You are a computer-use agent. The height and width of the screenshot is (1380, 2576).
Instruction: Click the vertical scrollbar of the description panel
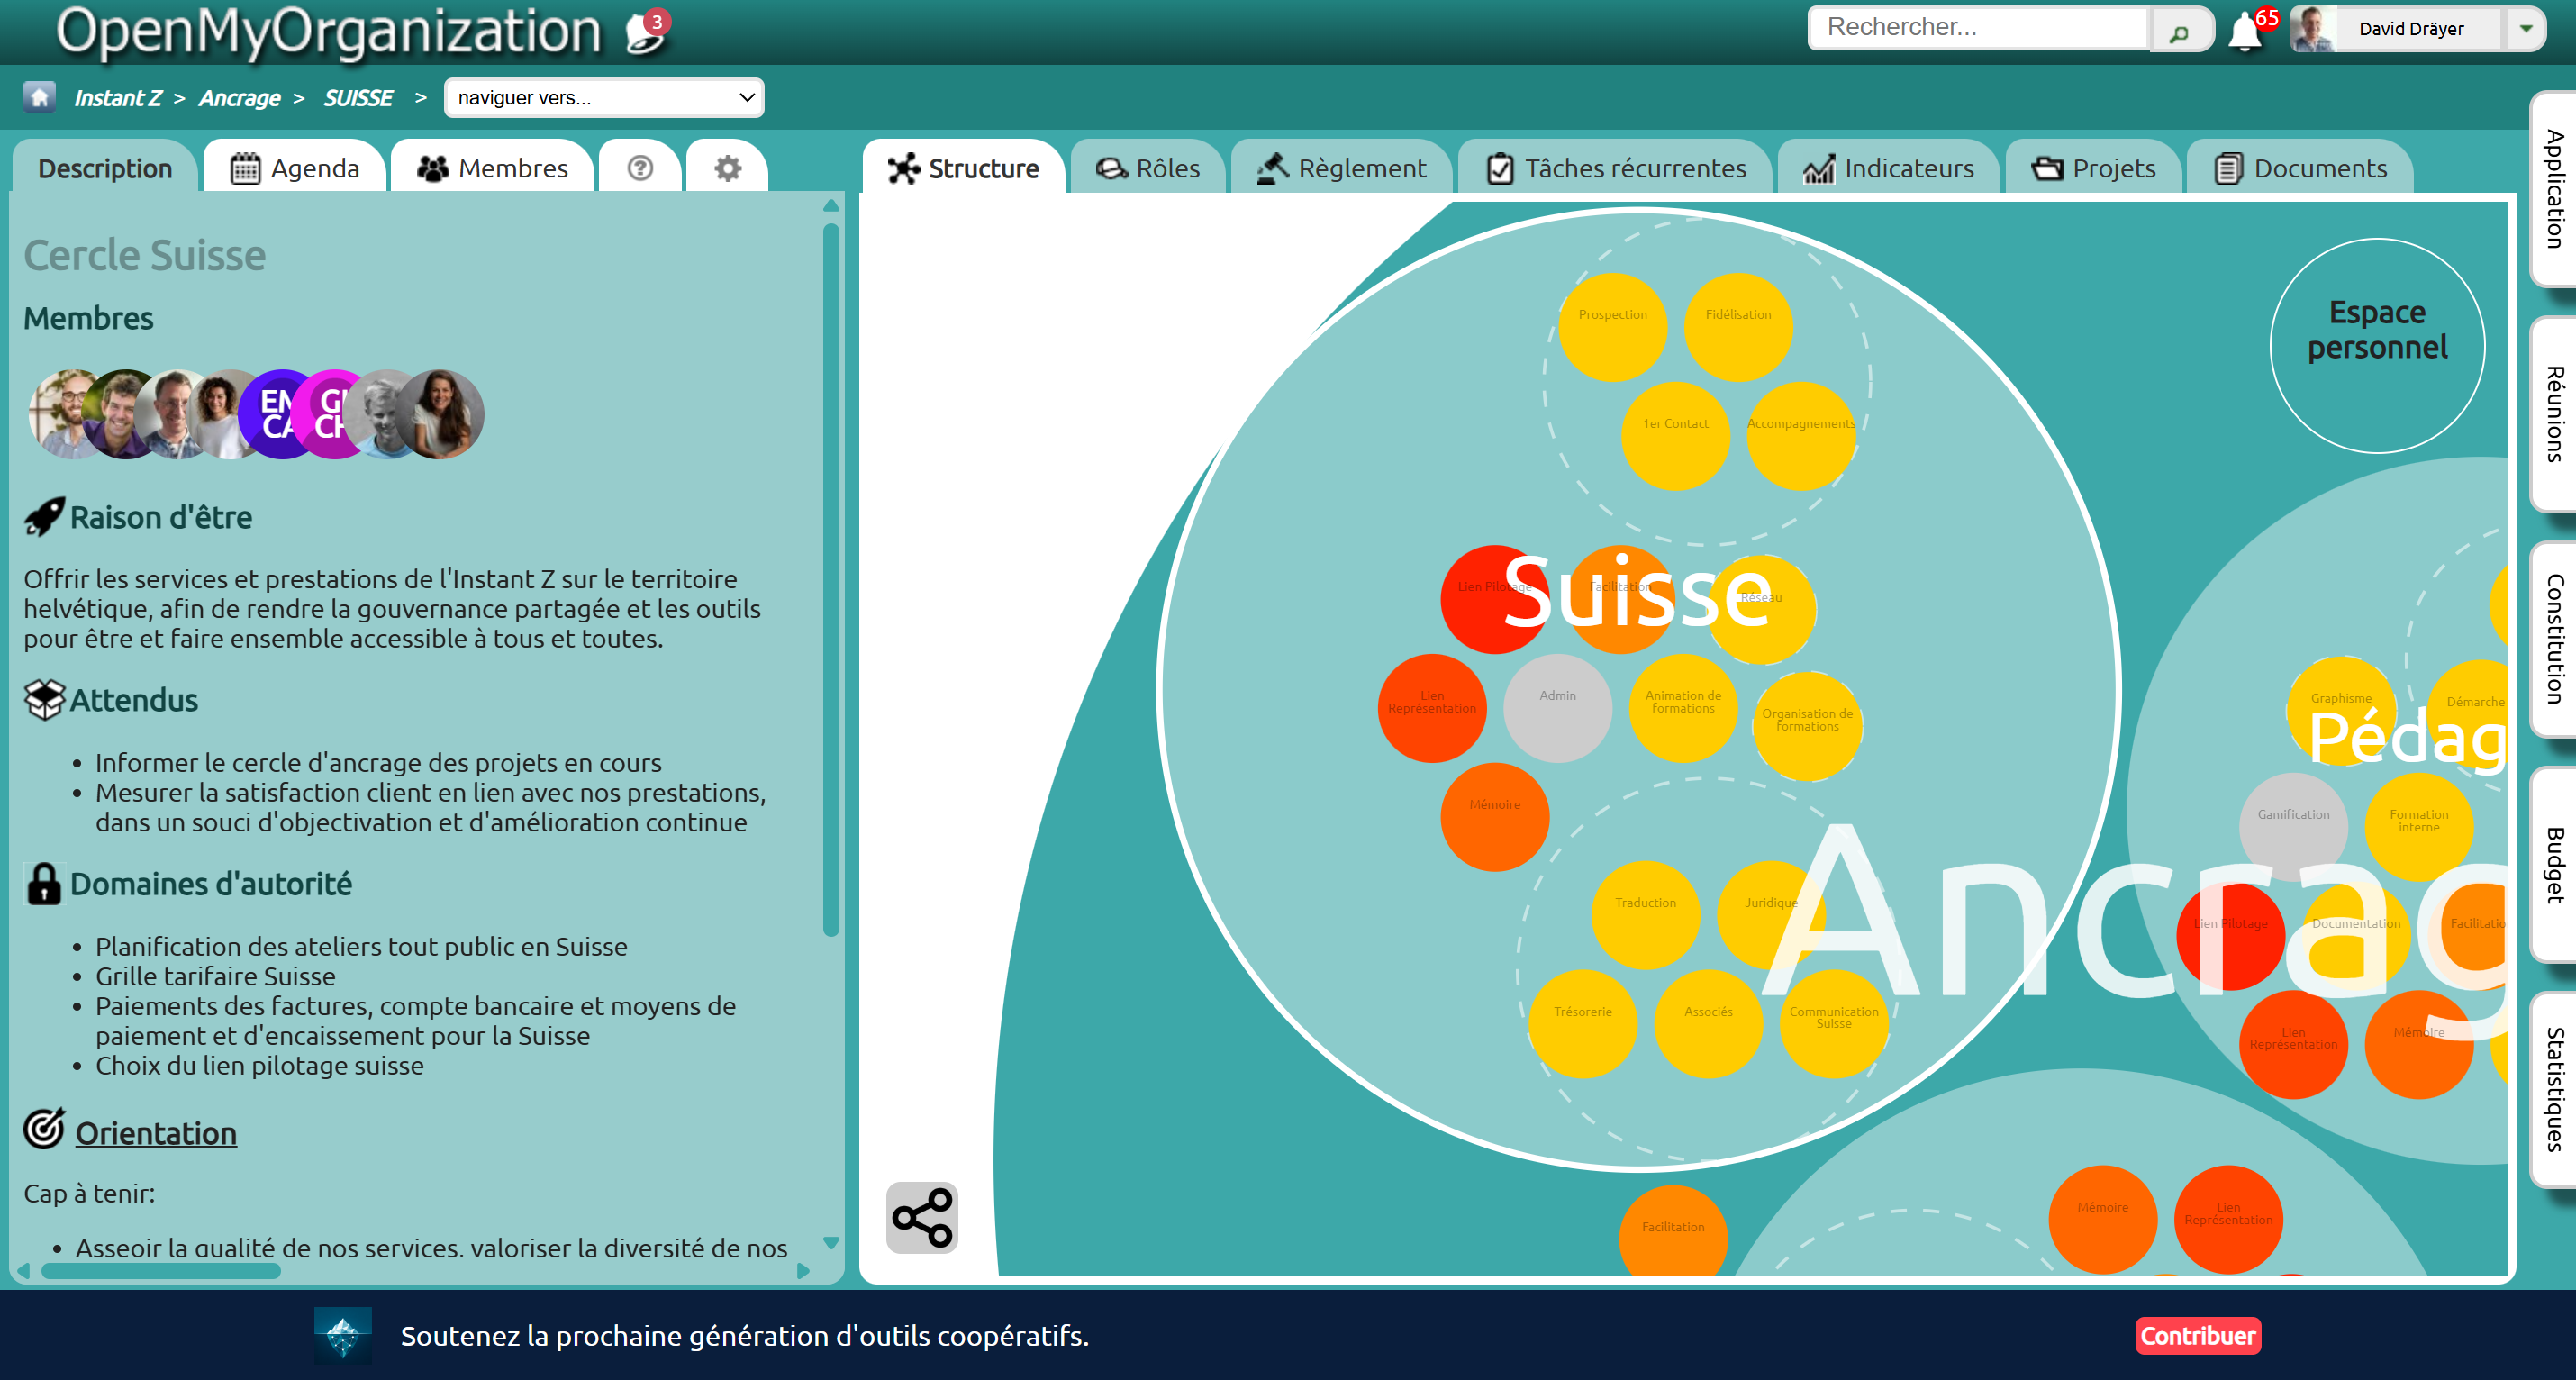pos(830,580)
